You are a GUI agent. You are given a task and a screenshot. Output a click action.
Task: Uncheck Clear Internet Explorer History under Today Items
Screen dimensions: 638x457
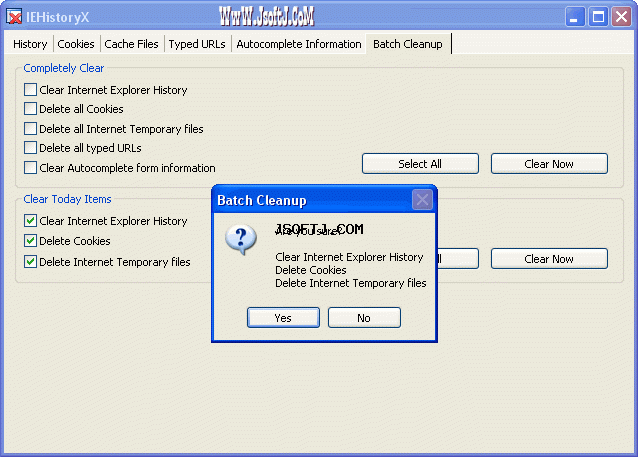click(x=30, y=221)
